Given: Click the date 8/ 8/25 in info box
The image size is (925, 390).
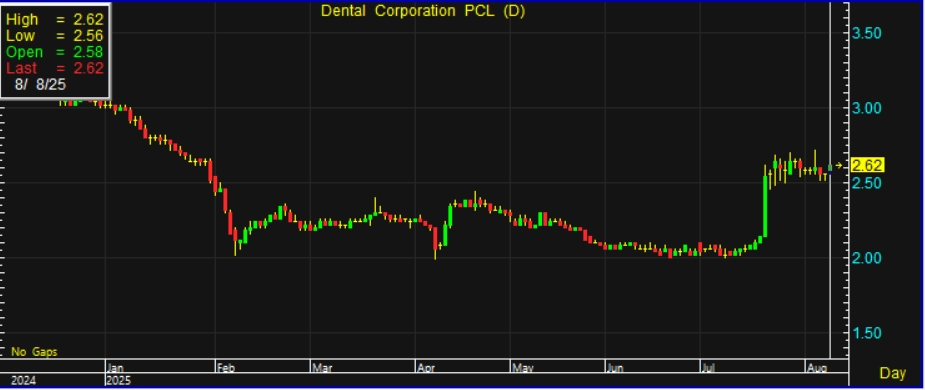Looking at the screenshot, I should point(41,84).
